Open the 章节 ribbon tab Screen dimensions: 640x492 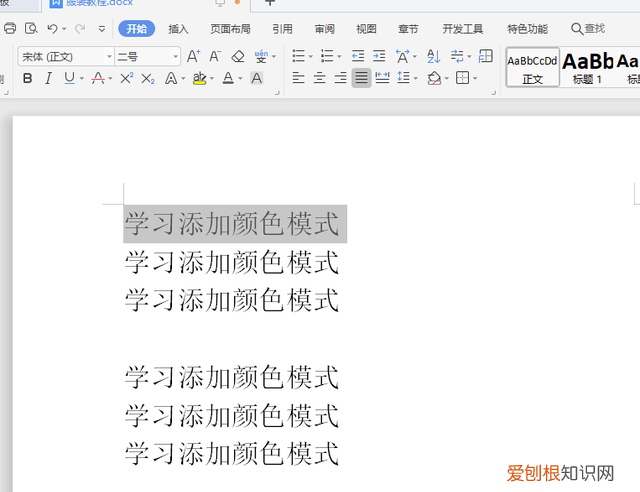click(x=408, y=29)
